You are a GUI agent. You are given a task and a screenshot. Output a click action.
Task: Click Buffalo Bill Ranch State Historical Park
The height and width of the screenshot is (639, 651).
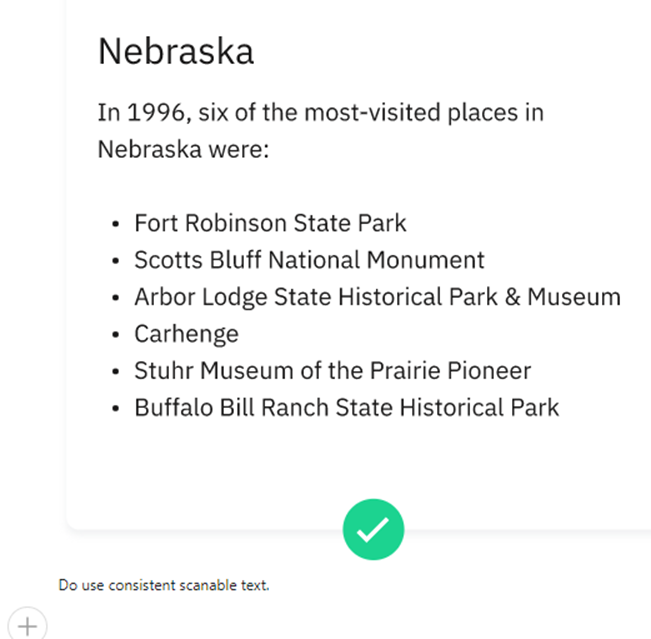pos(346,408)
